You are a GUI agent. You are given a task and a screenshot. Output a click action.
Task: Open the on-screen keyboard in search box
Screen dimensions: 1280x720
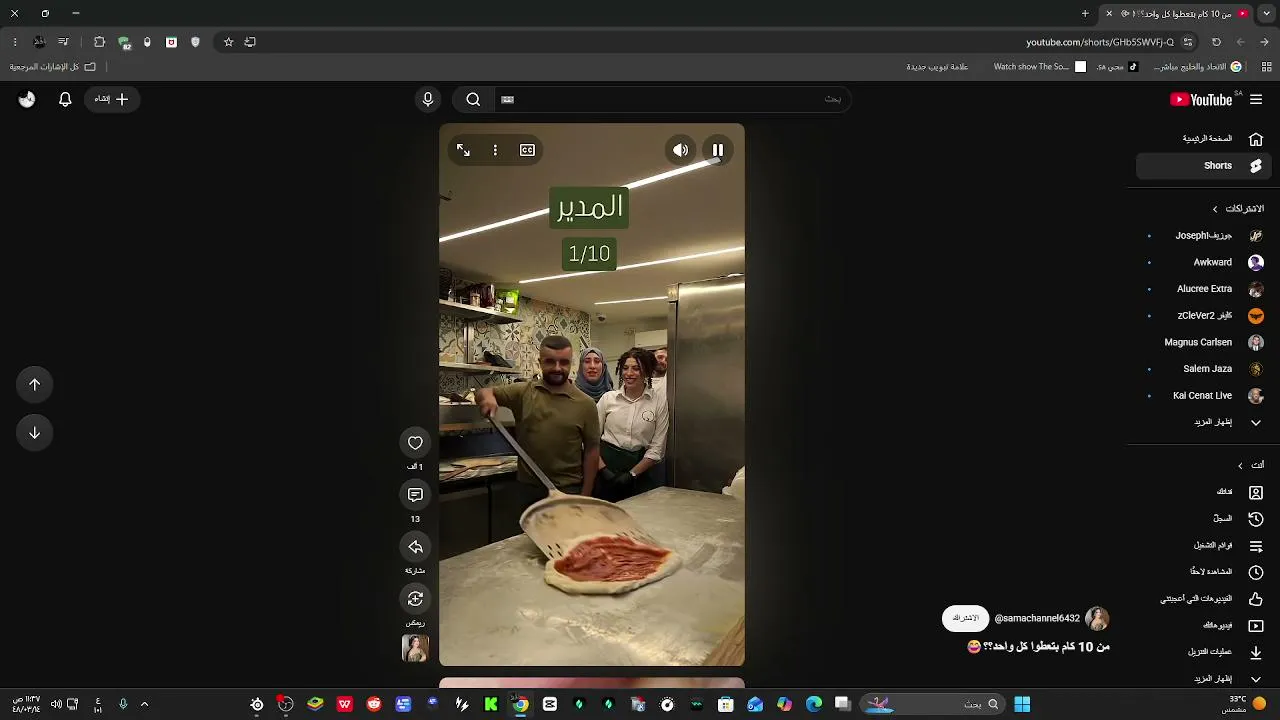[507, 99]
